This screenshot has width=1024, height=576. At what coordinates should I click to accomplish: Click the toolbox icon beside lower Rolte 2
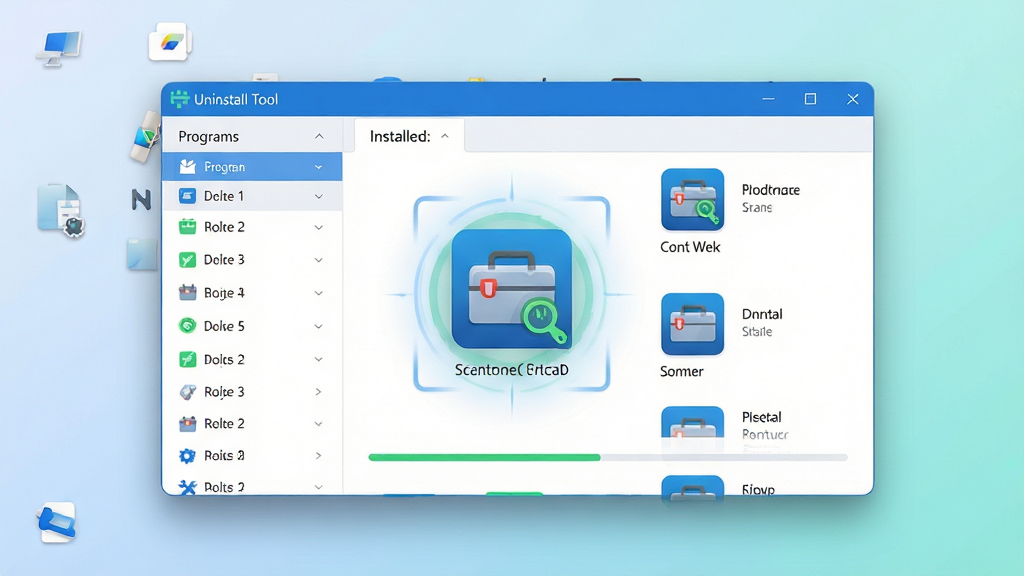point(187,423)
